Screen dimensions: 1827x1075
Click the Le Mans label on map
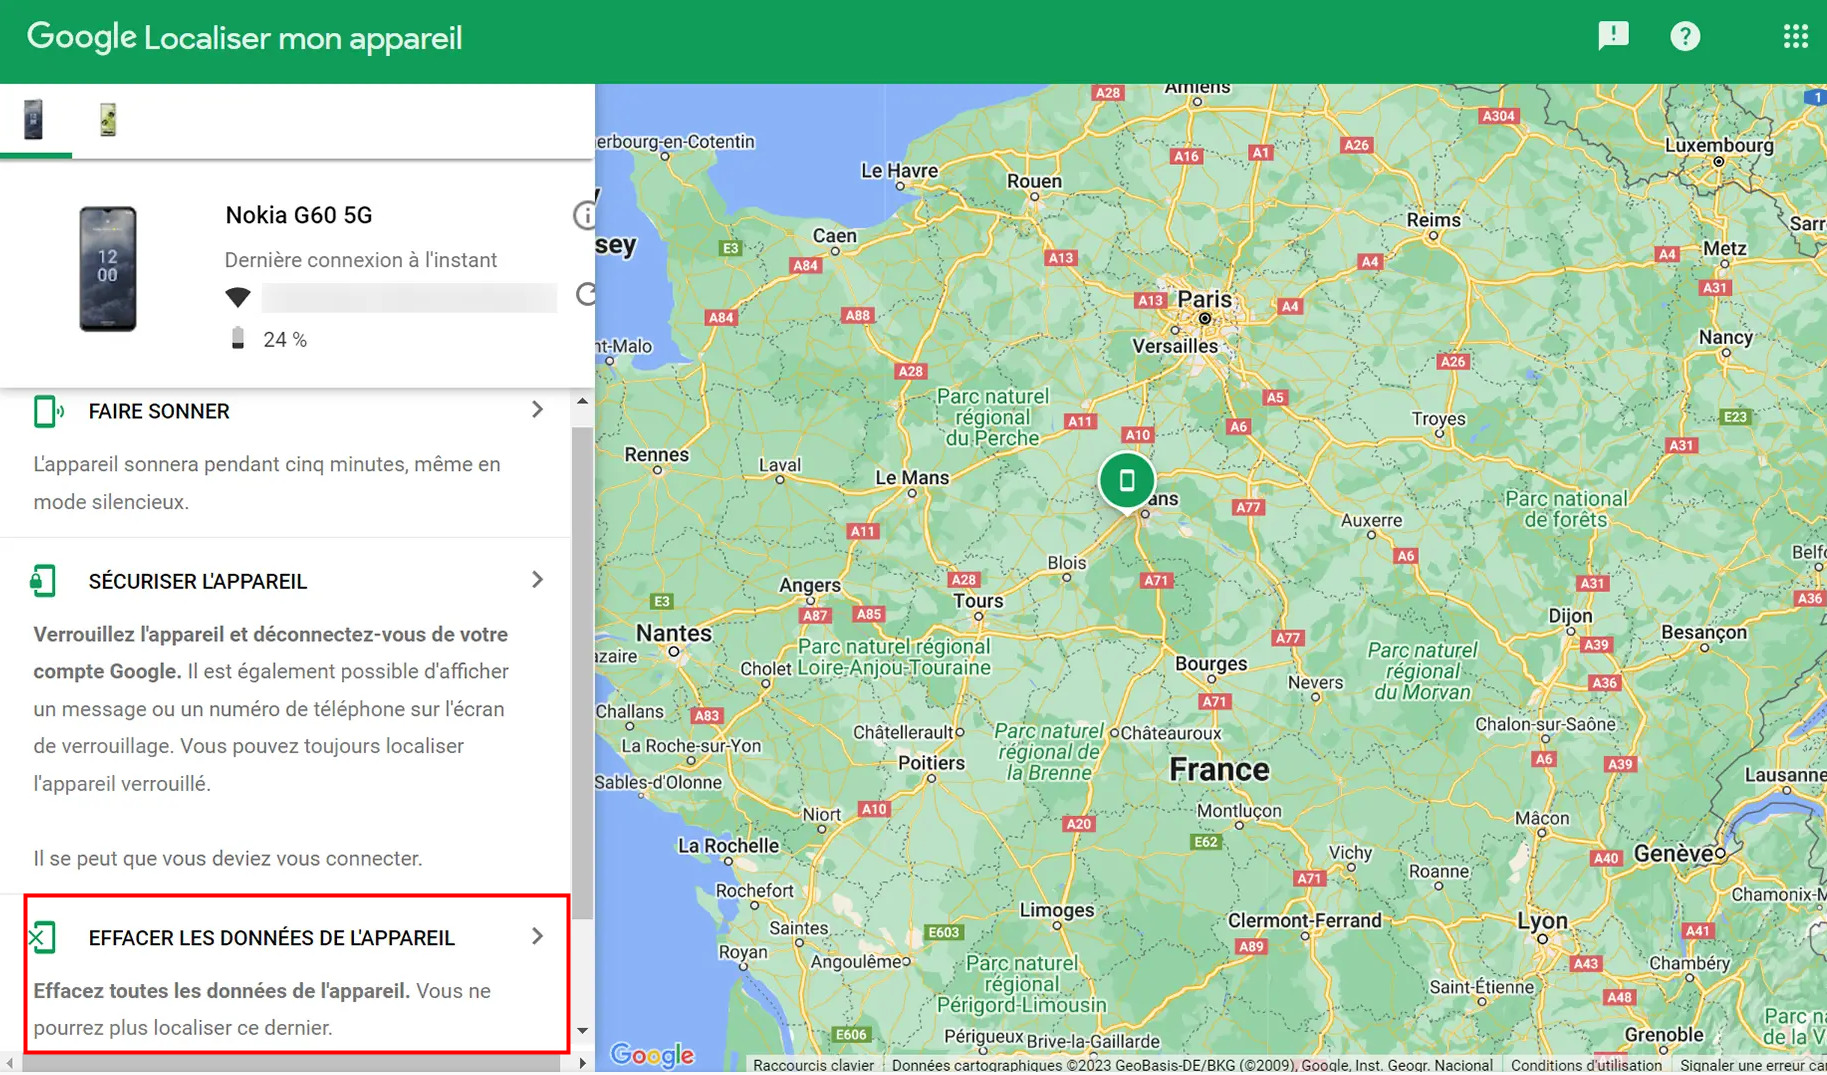pyautogui.click(x=912, y=477)
